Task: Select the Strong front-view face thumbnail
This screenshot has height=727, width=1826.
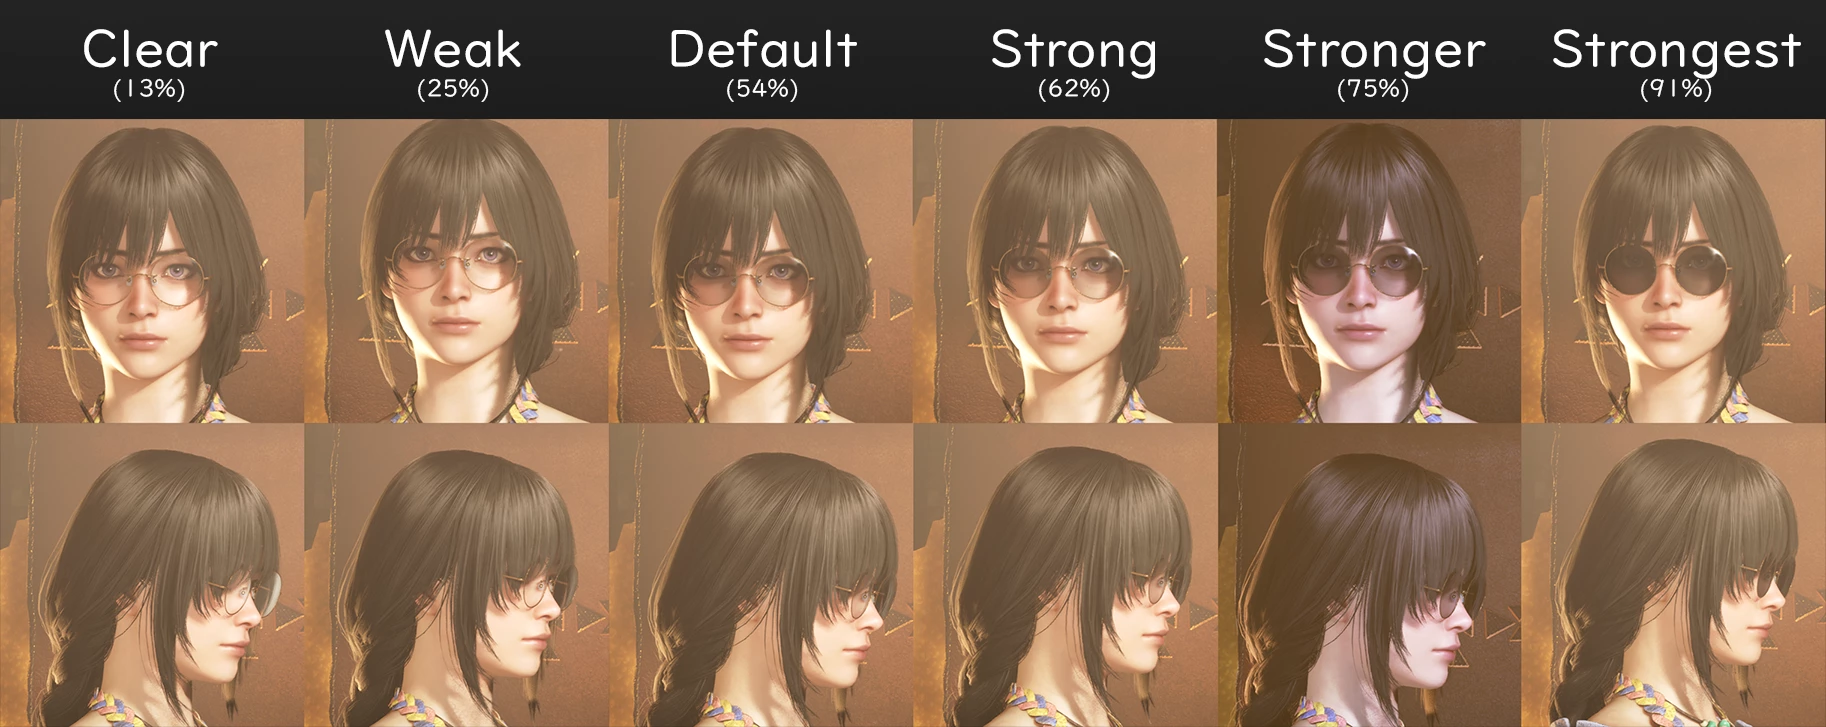Action: (x=1064, y=270)
